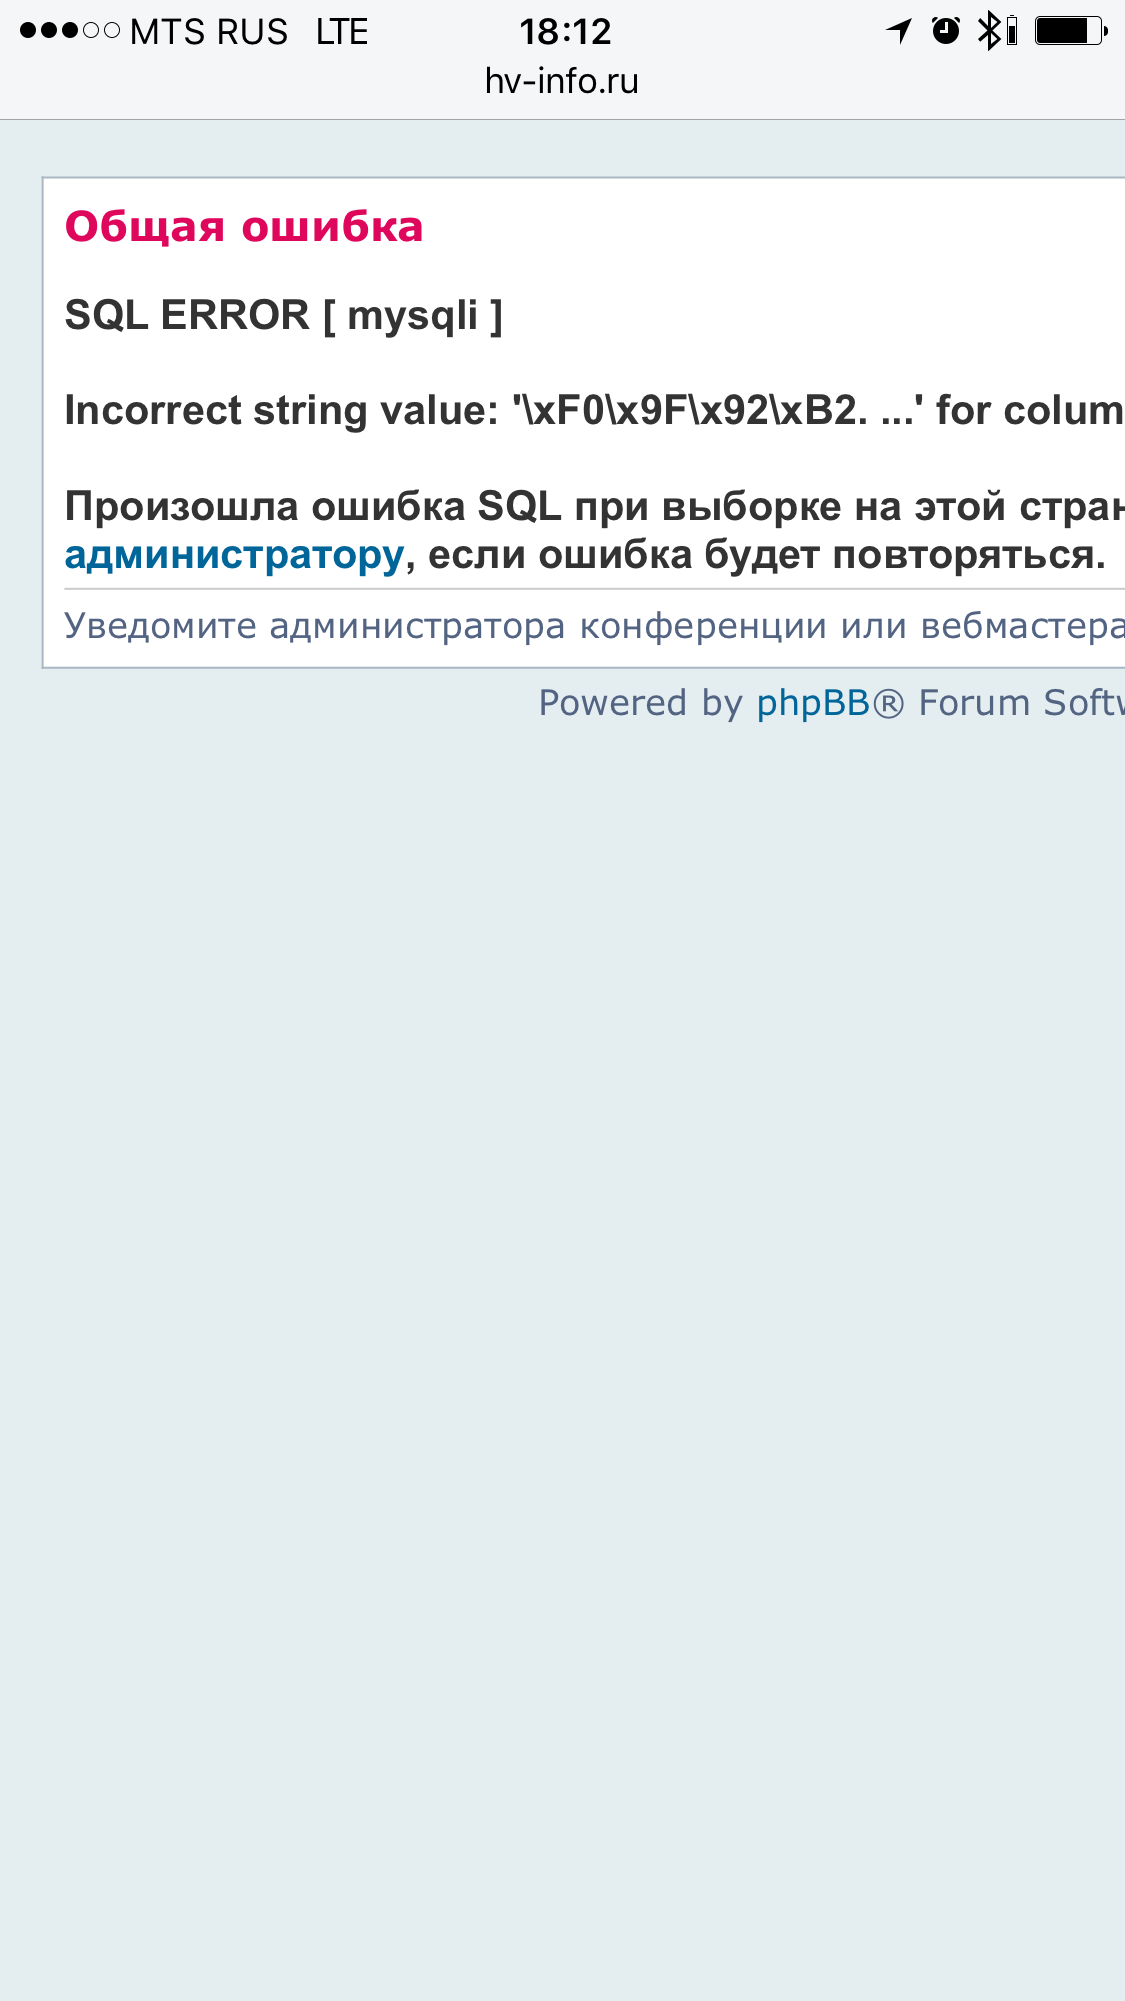Open the phpBB link in footer
Image resolution: width=1125 pixels, height=2001 pixels.
pyautogui.click(x=813, y=703)
